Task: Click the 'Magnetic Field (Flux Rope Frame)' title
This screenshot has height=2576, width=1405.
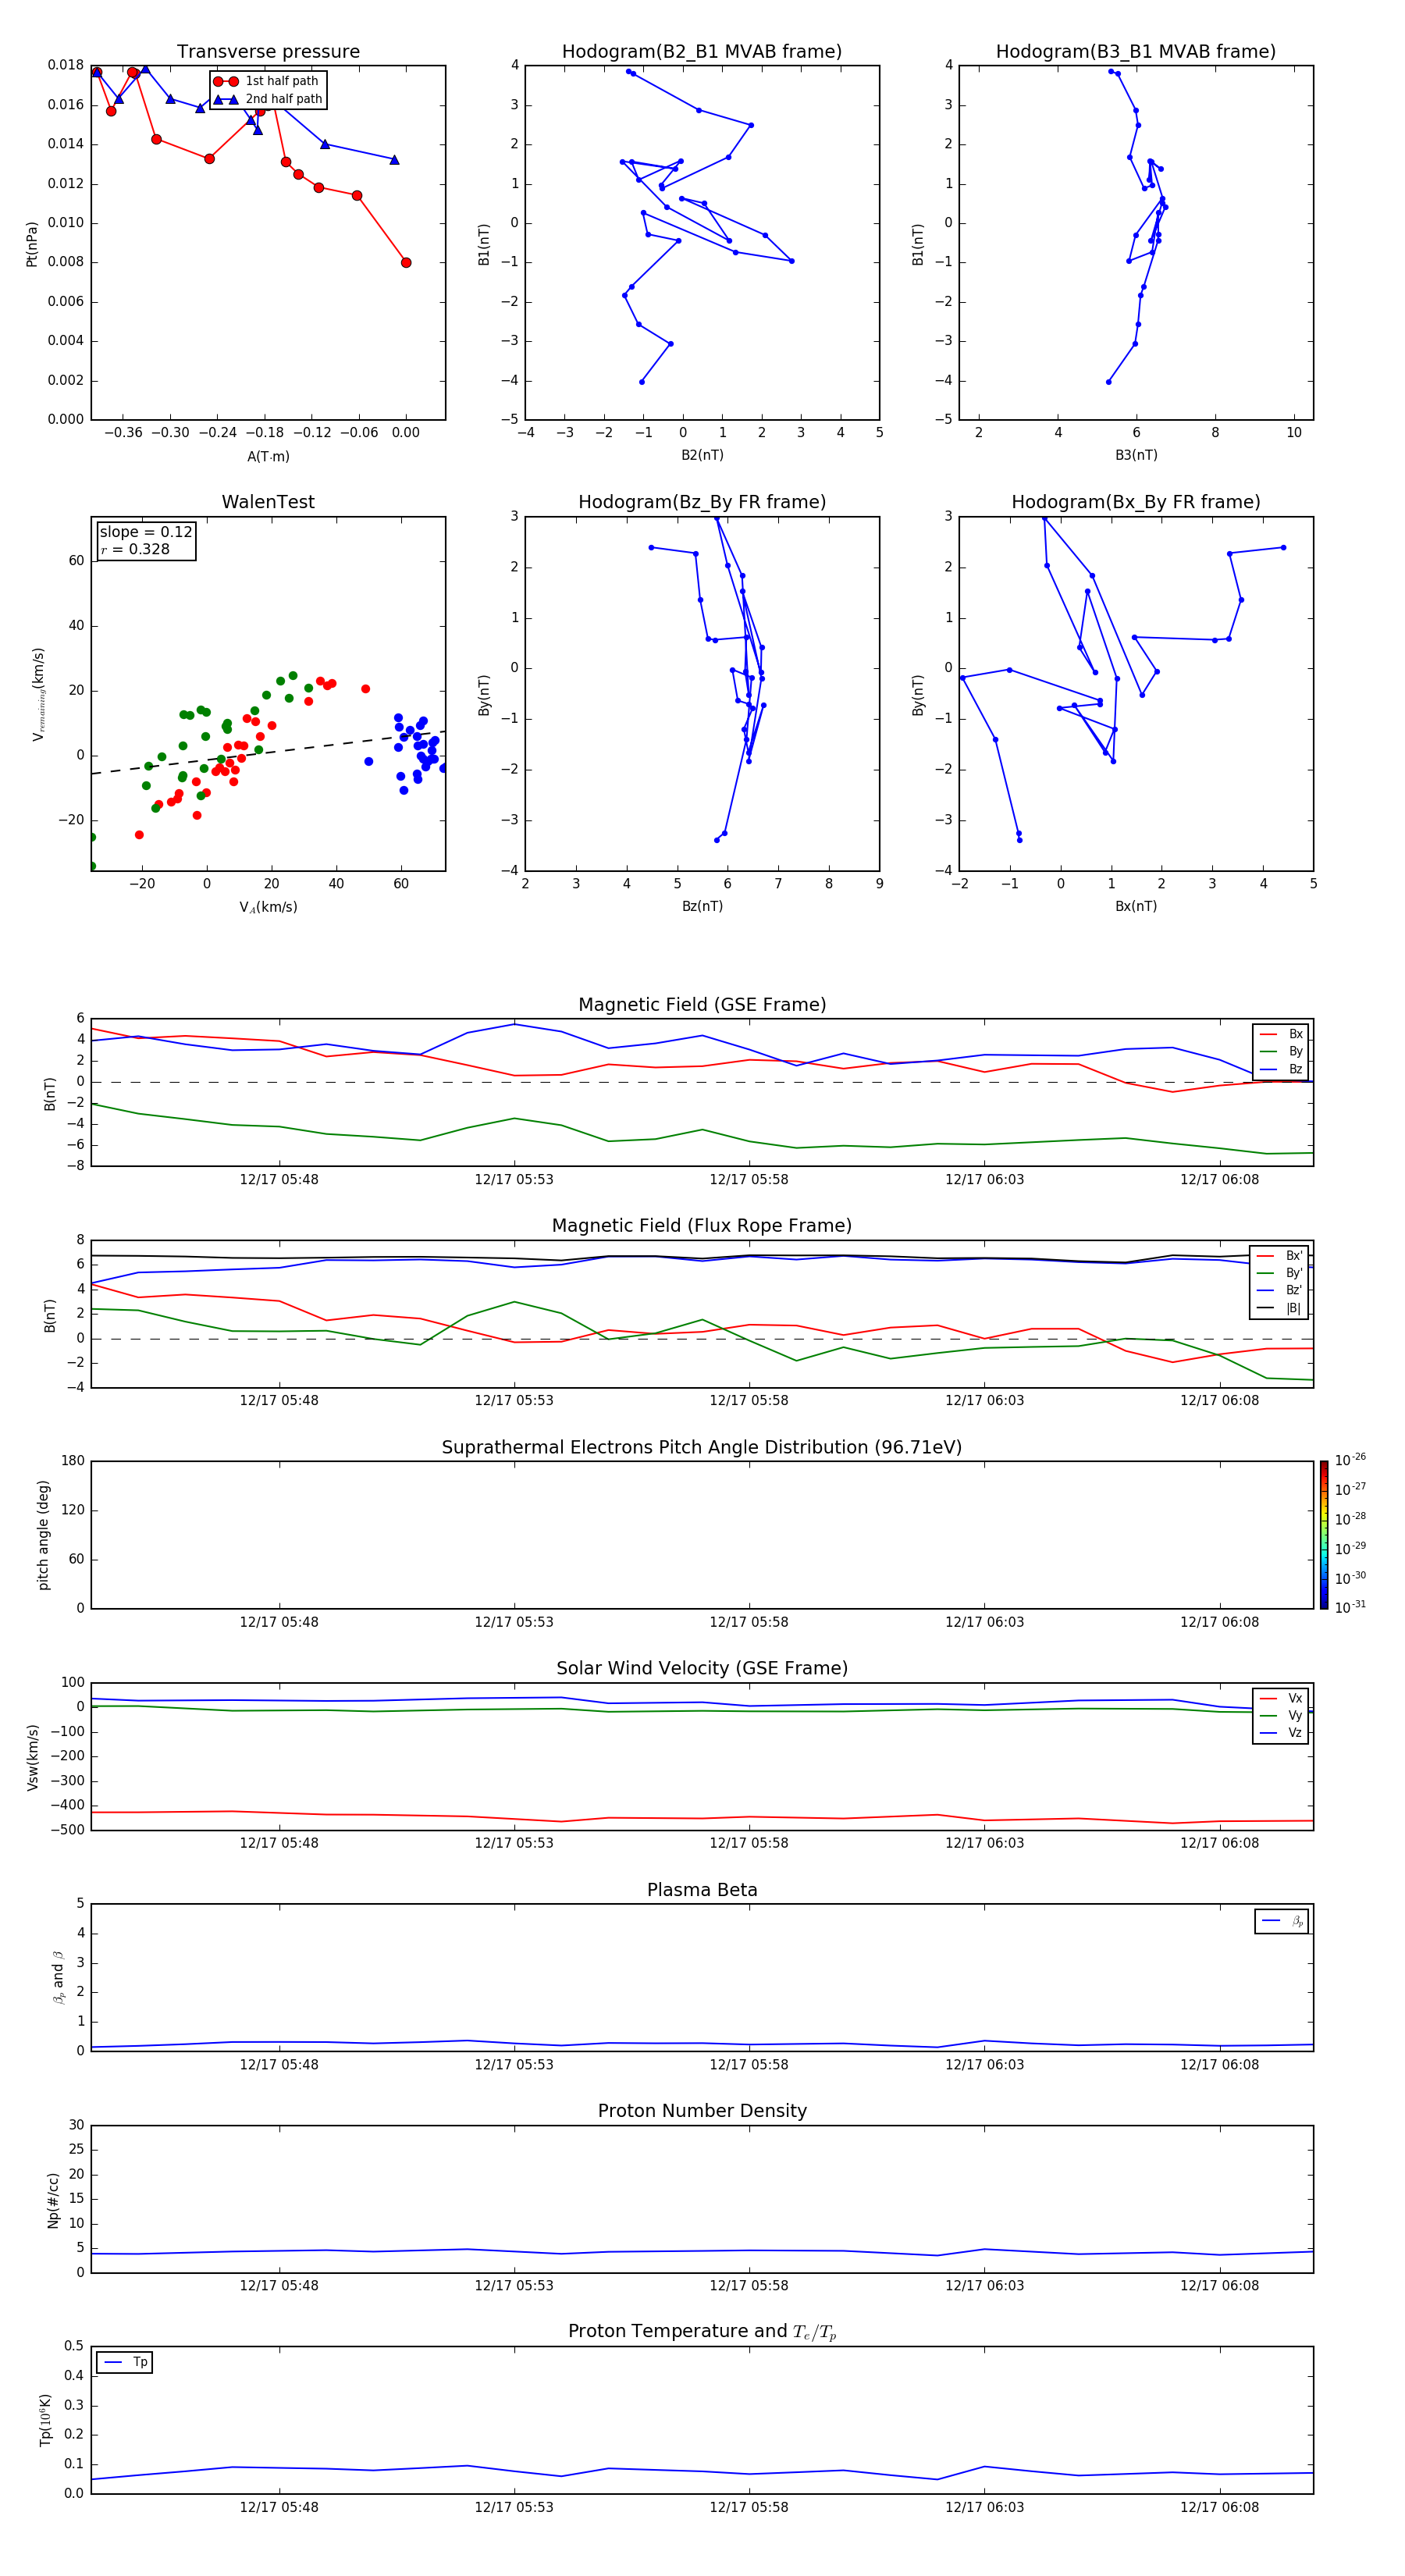Action: point(702,1226)
